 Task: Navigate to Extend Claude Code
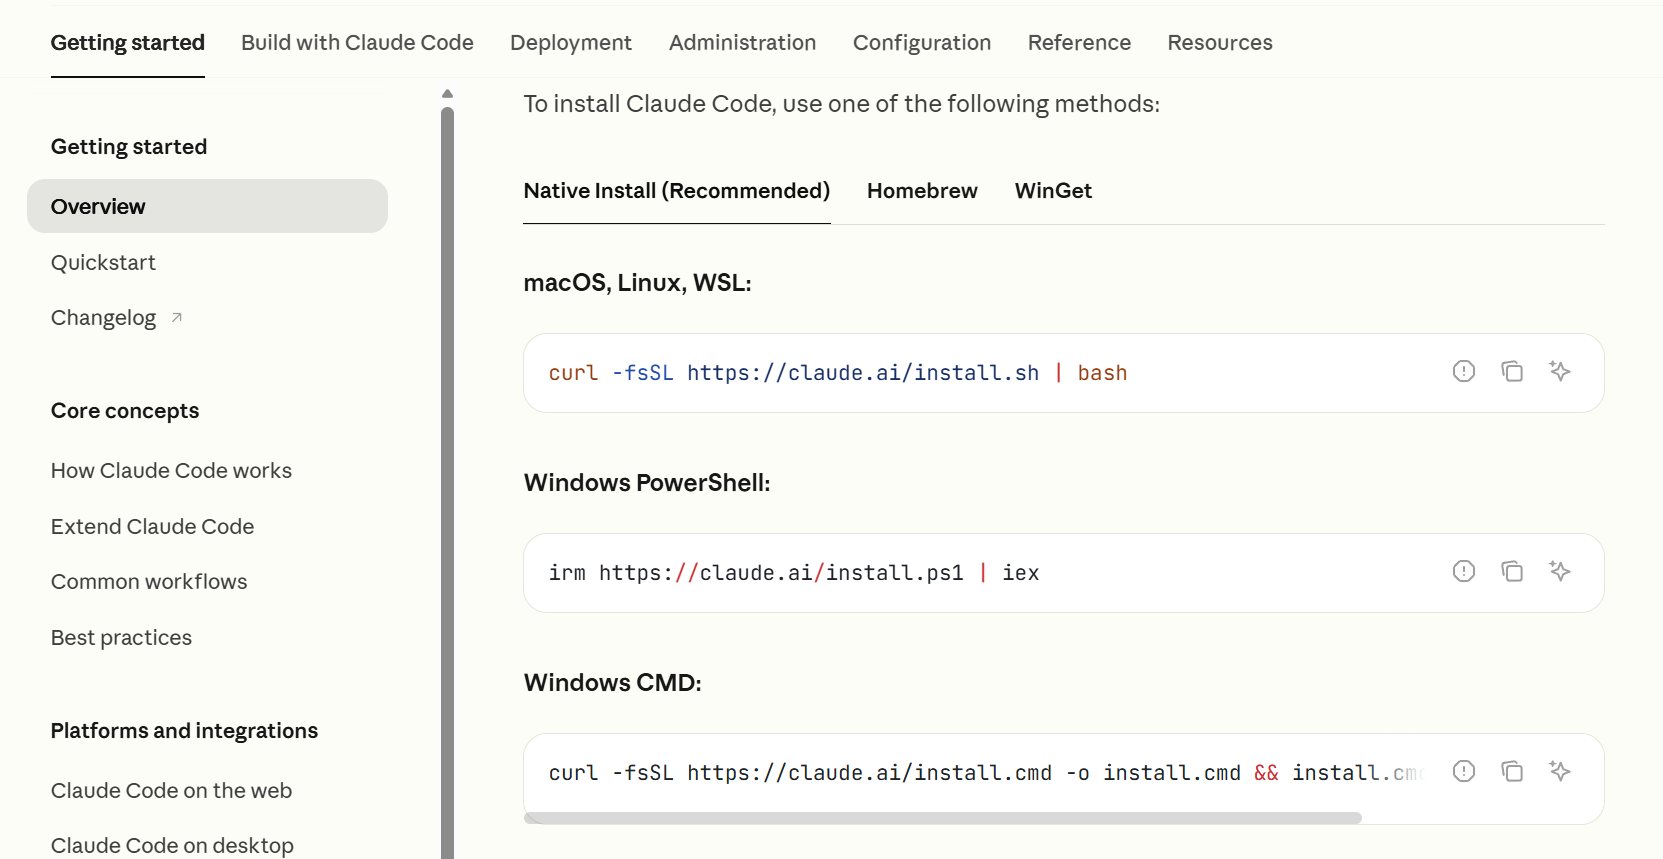[x=152, y=527]
